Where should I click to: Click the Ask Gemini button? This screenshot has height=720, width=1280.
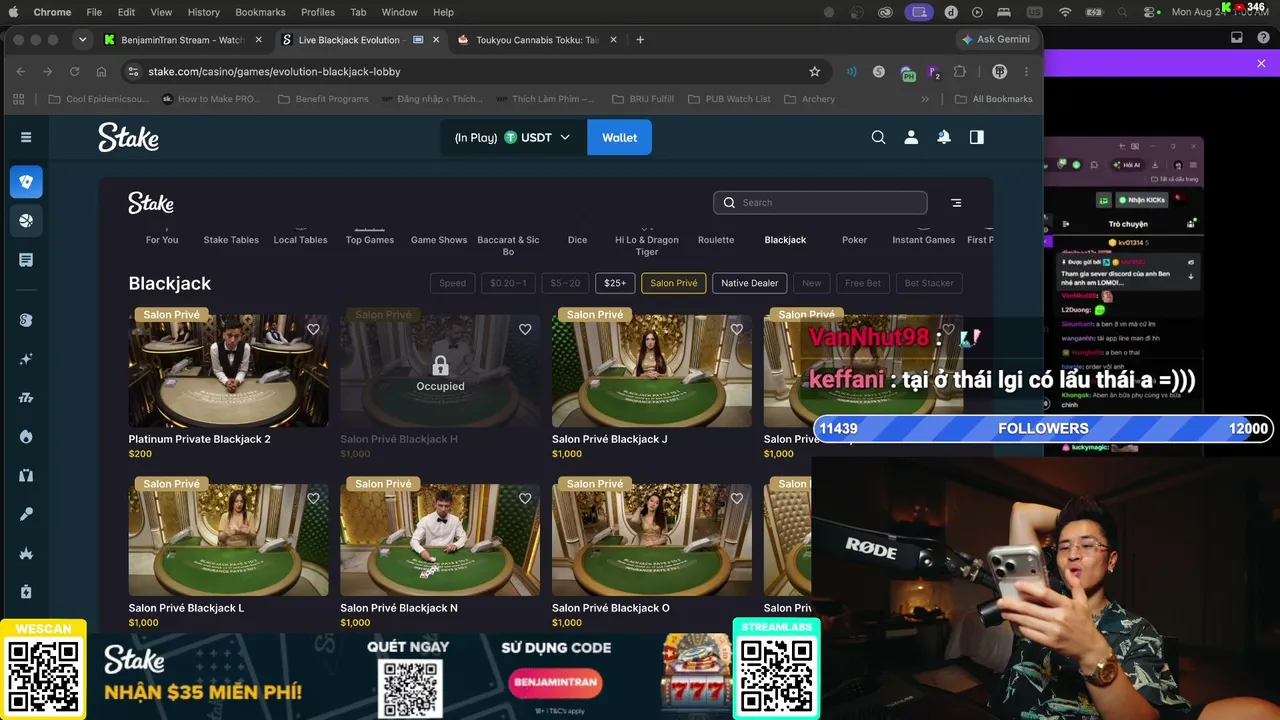(996, 40)
